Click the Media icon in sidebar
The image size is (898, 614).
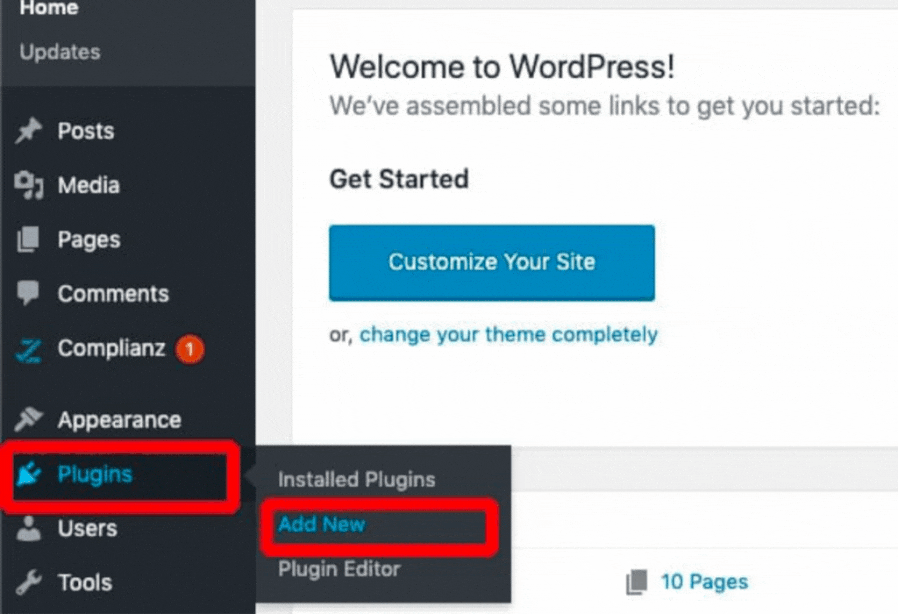29,185
